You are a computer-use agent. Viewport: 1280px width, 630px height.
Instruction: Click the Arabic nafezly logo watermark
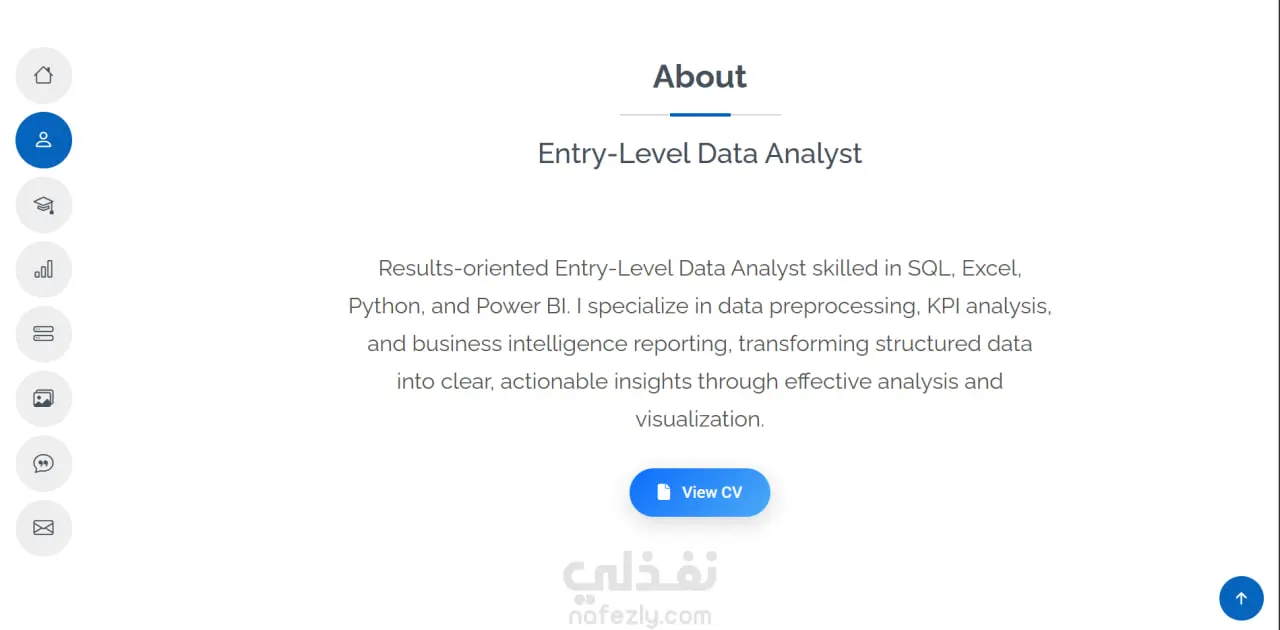tap(640, 573)
